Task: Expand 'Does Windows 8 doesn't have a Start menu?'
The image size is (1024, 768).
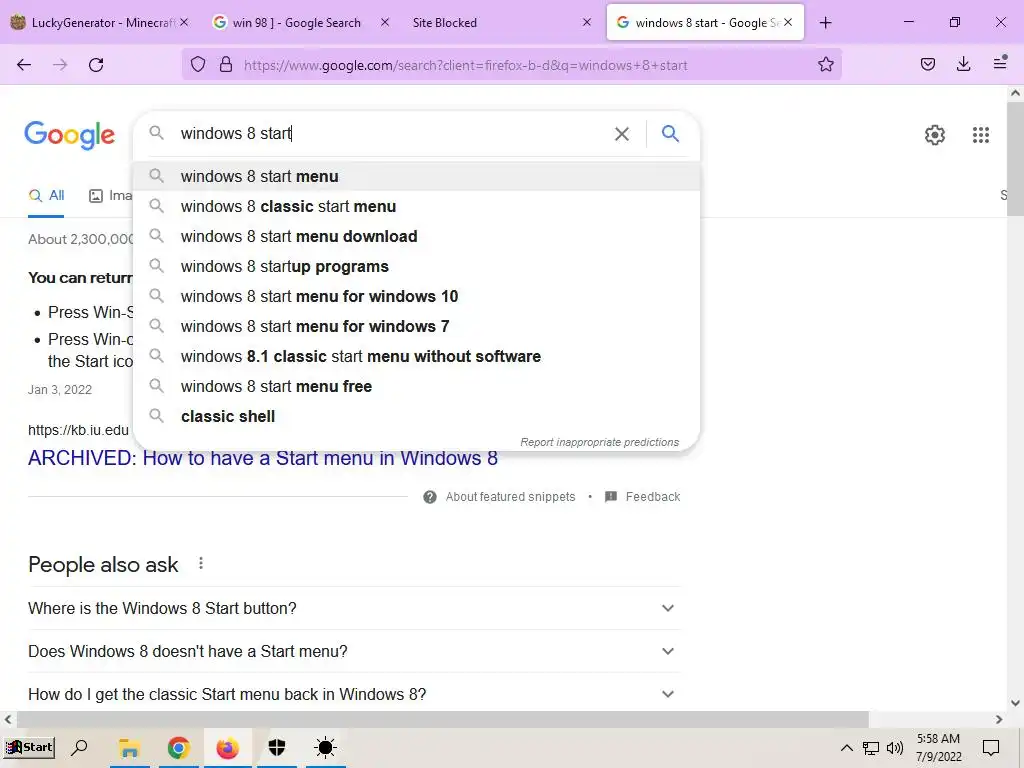Action: click(354, 651)
